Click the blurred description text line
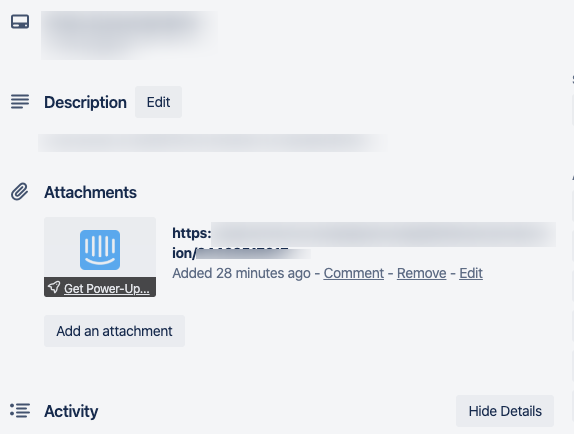This screenshot has height=434, width=574. point(213,142)
